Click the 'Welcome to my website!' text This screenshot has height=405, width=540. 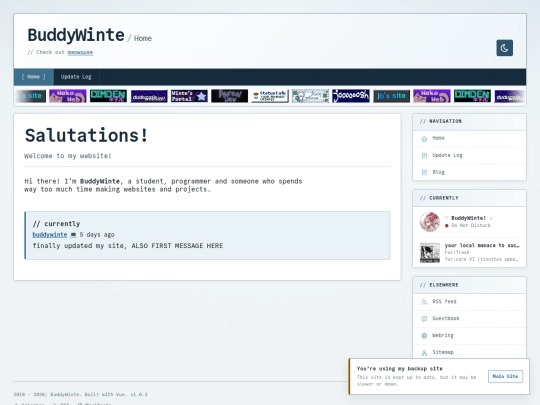click(x=68, y=156)
